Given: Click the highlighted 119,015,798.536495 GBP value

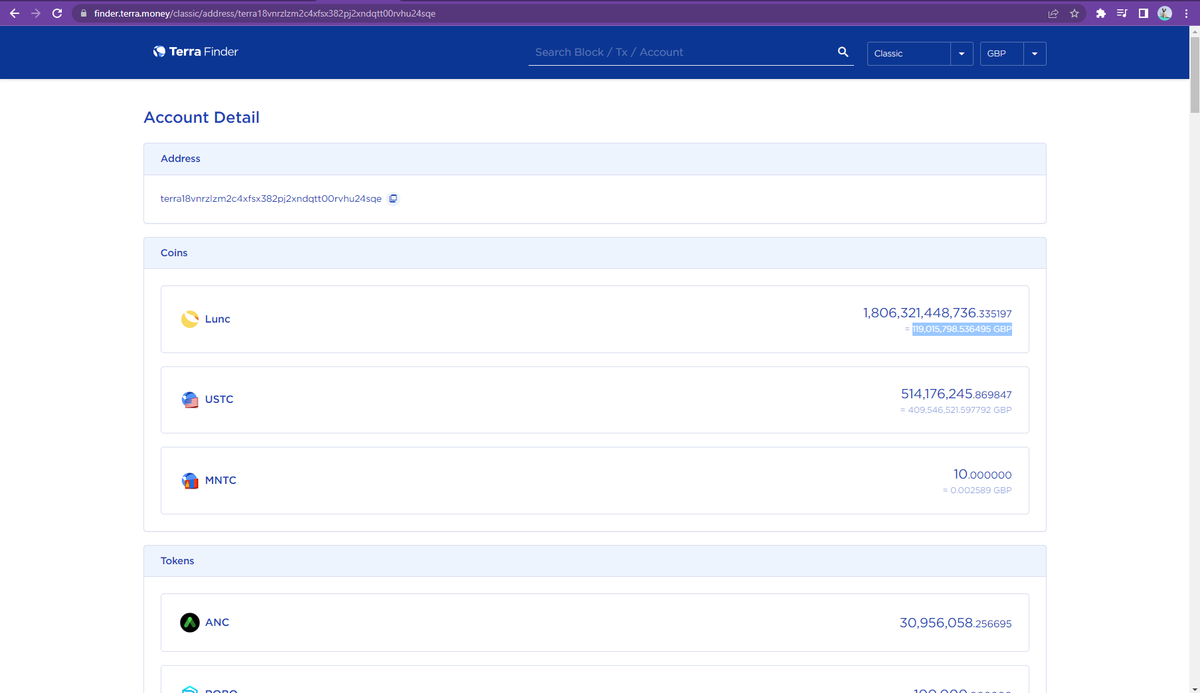Looking at the screenshot, I should (962, 329).
